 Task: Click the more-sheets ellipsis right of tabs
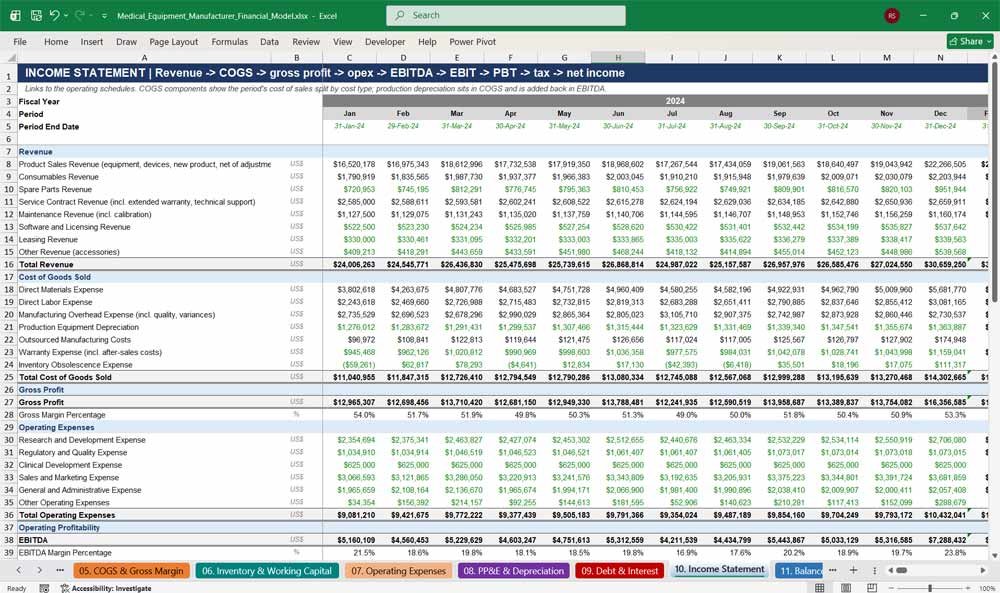(x=833, y=570)
